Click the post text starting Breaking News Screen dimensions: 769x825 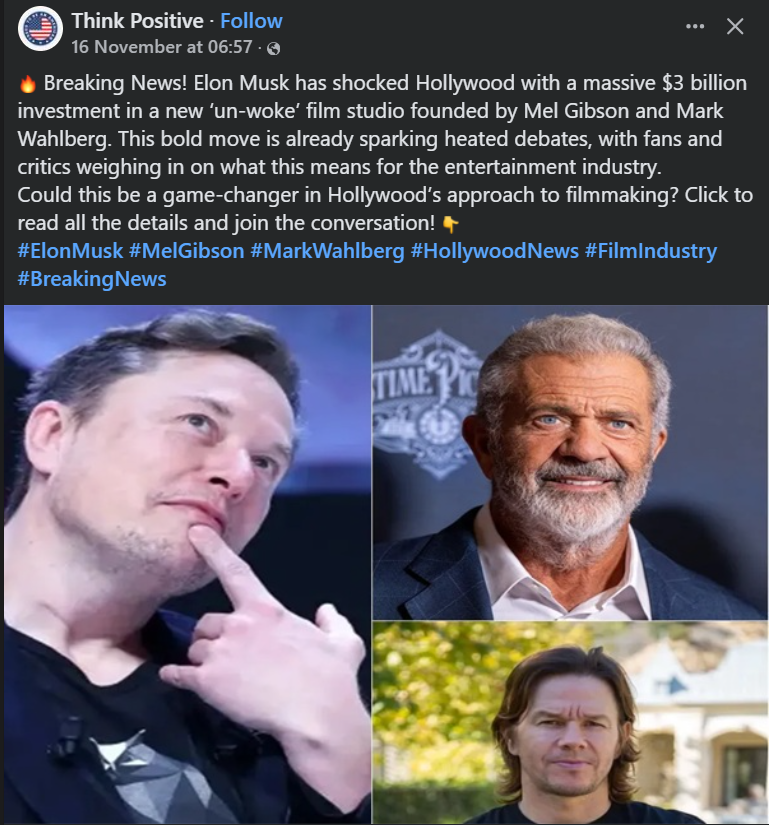tap(385, 153)
